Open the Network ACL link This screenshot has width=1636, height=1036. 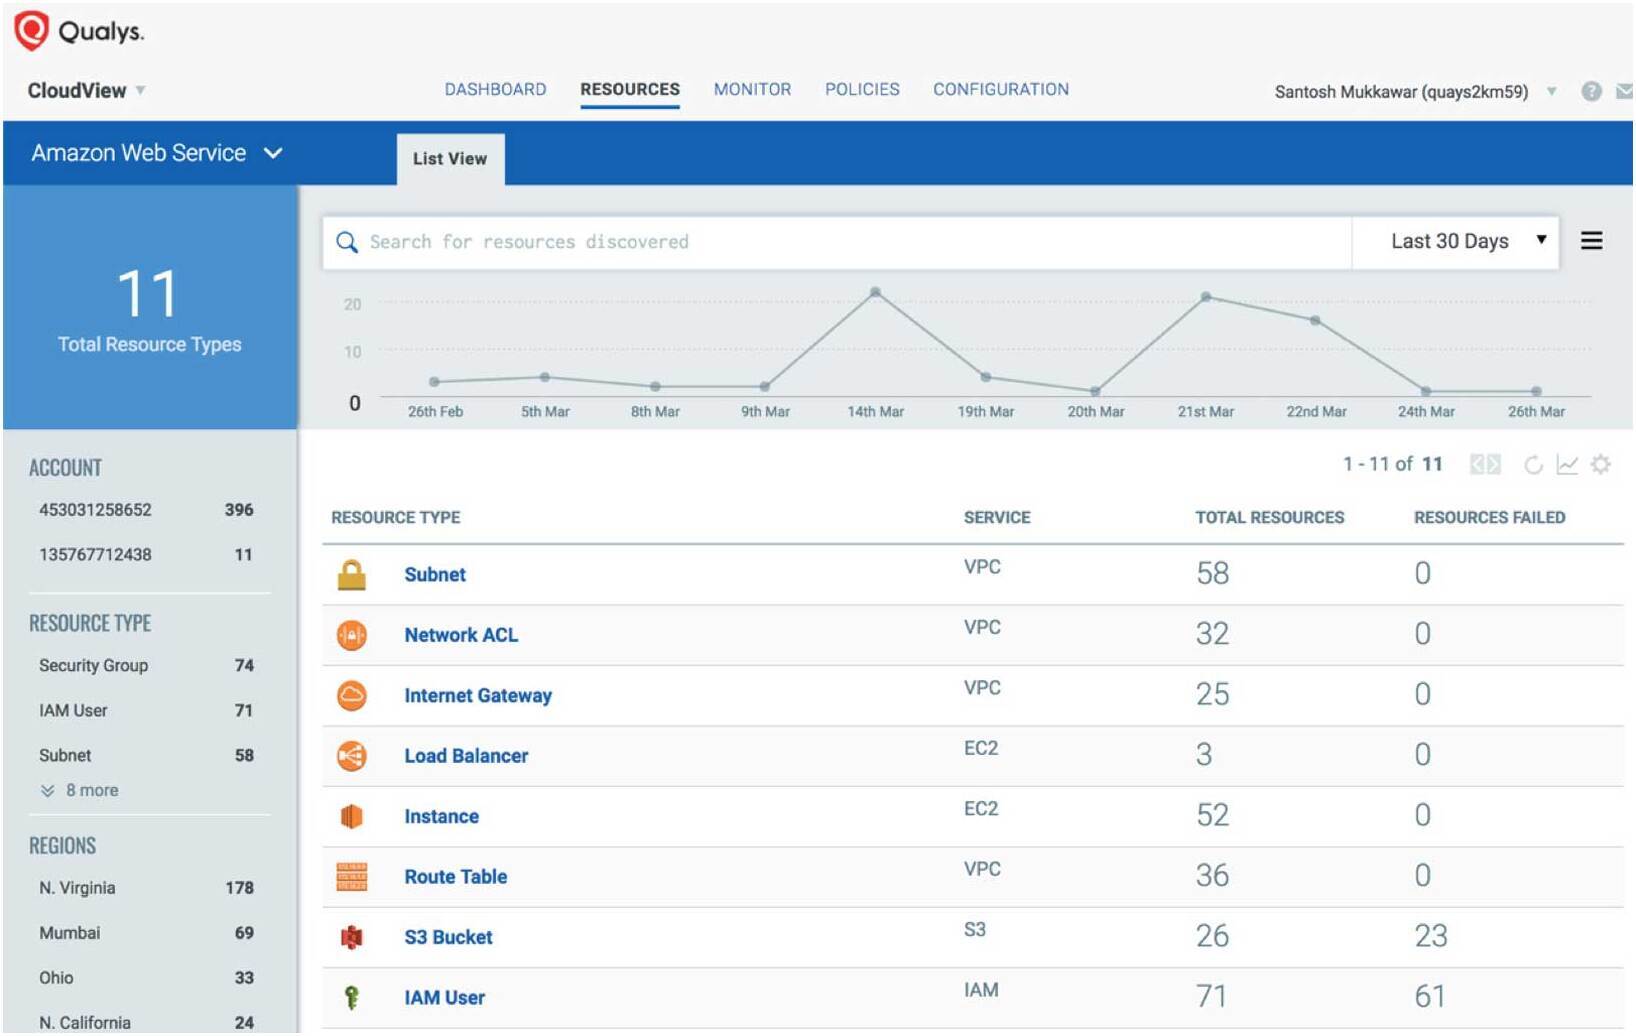point(461,635)
